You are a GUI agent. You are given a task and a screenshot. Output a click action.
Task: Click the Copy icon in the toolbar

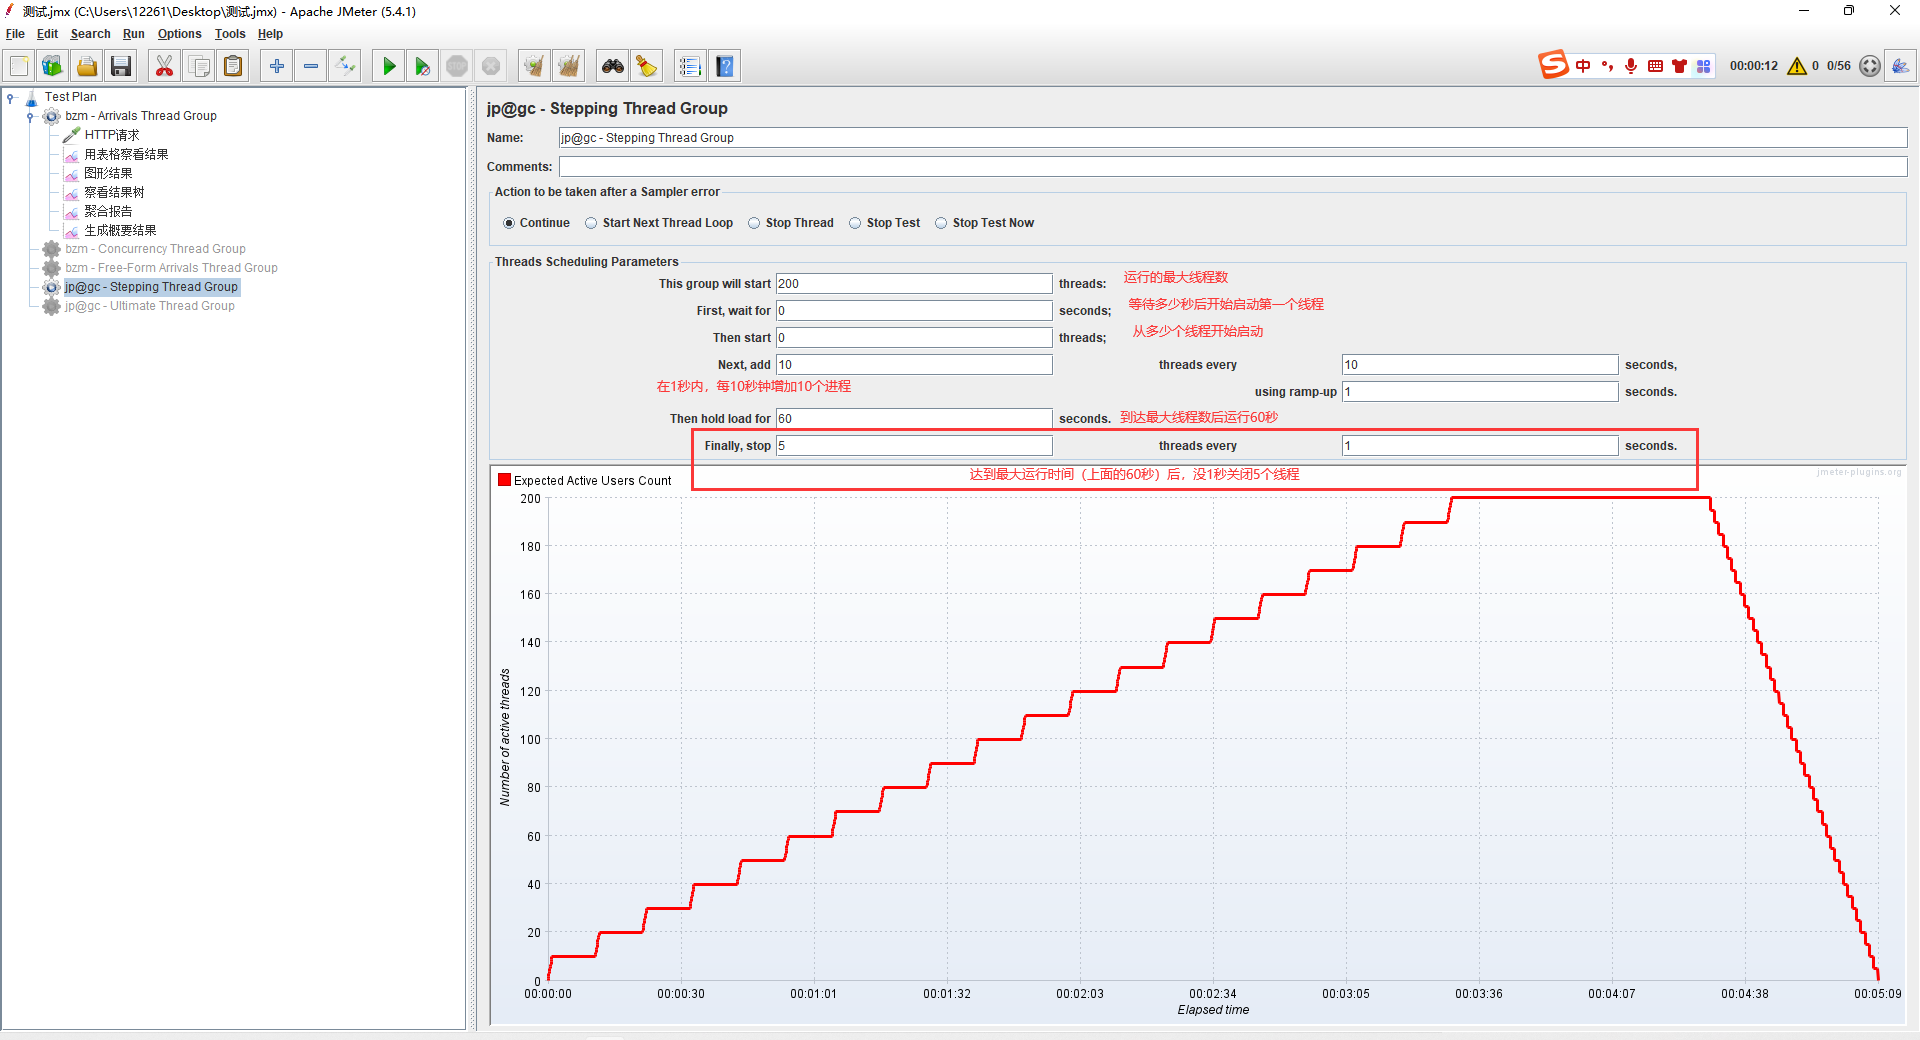199,66
